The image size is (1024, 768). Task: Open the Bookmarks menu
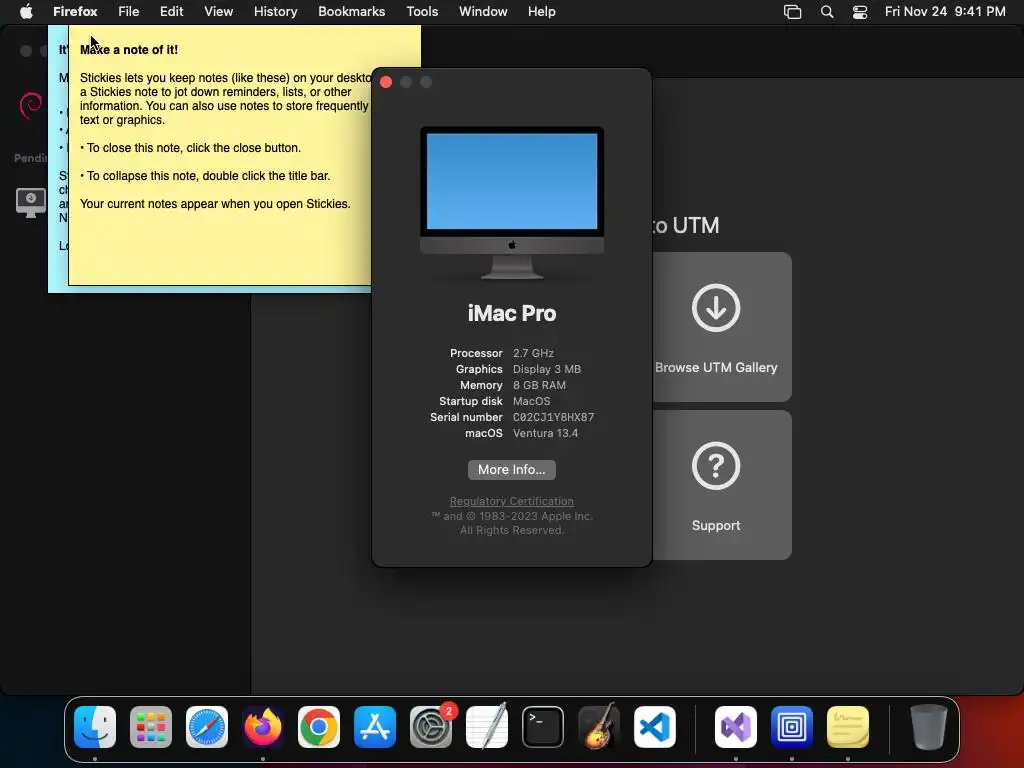tap(351, 12)
